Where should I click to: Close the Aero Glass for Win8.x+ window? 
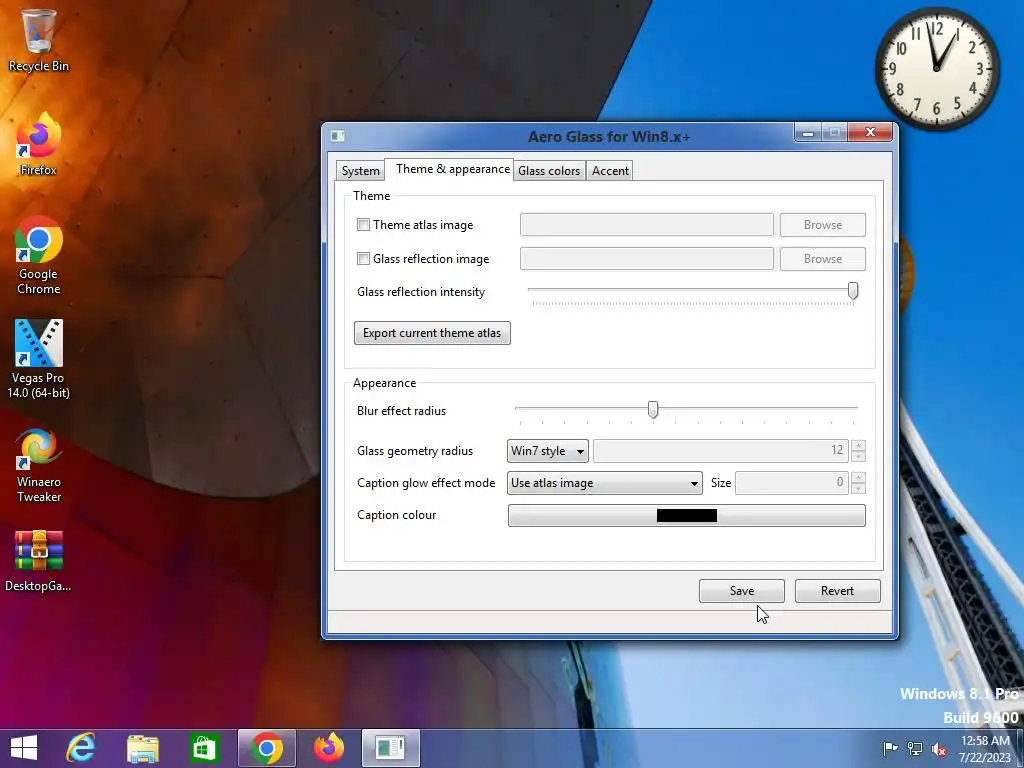click(870, 133)
